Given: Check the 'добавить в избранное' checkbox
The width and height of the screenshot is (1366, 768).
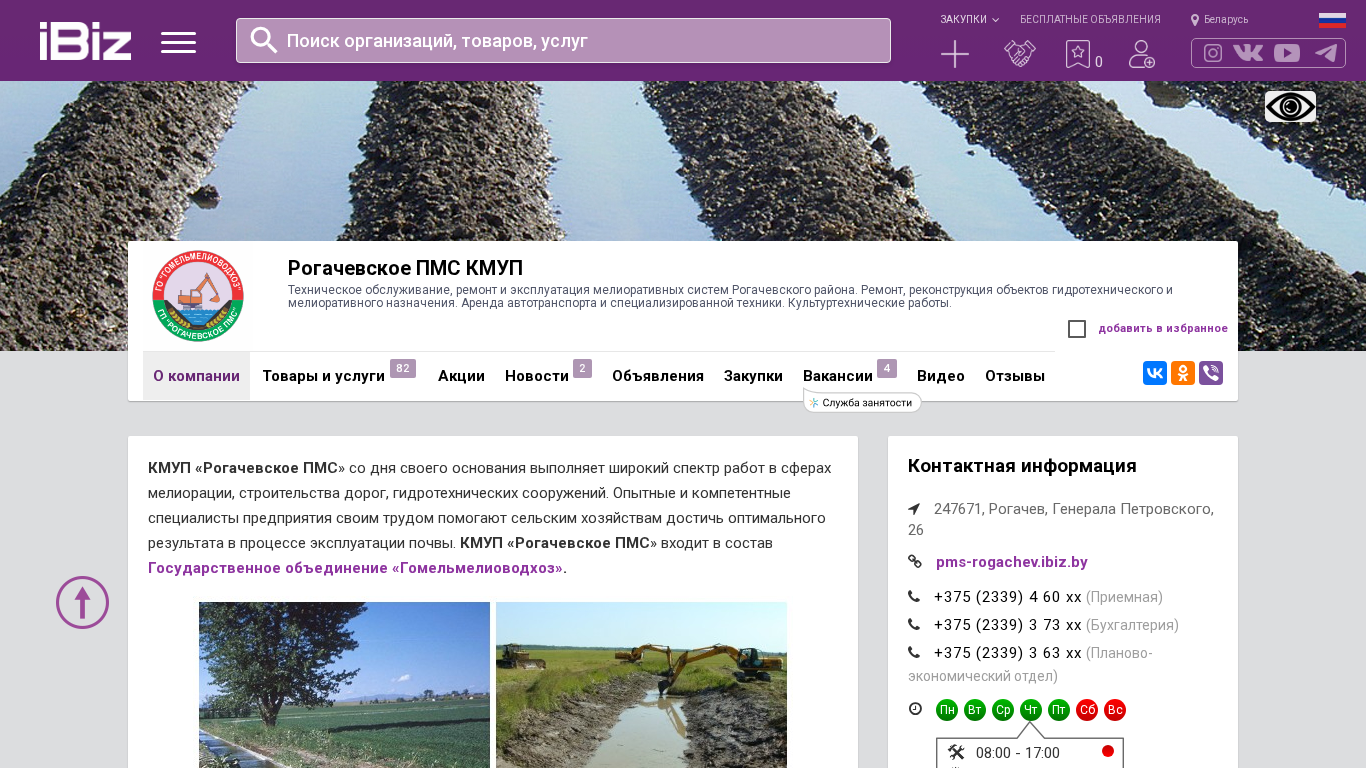Looking at the screenshot, I should [1077, 329].
